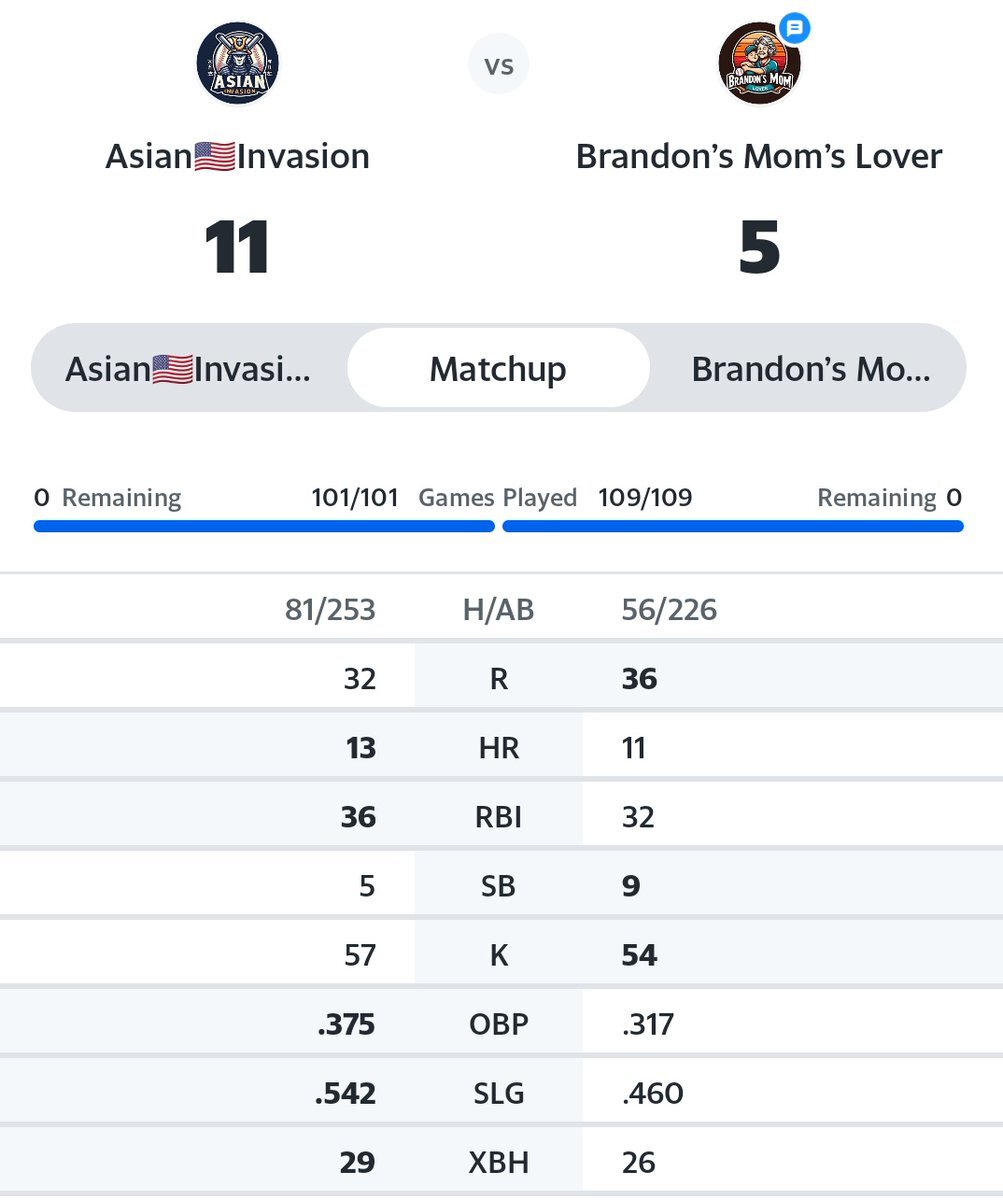Image resolution: width=1003 pixels, height=1200 pixels.
Task: Select the XBH category label
Action: (498, 1162)
